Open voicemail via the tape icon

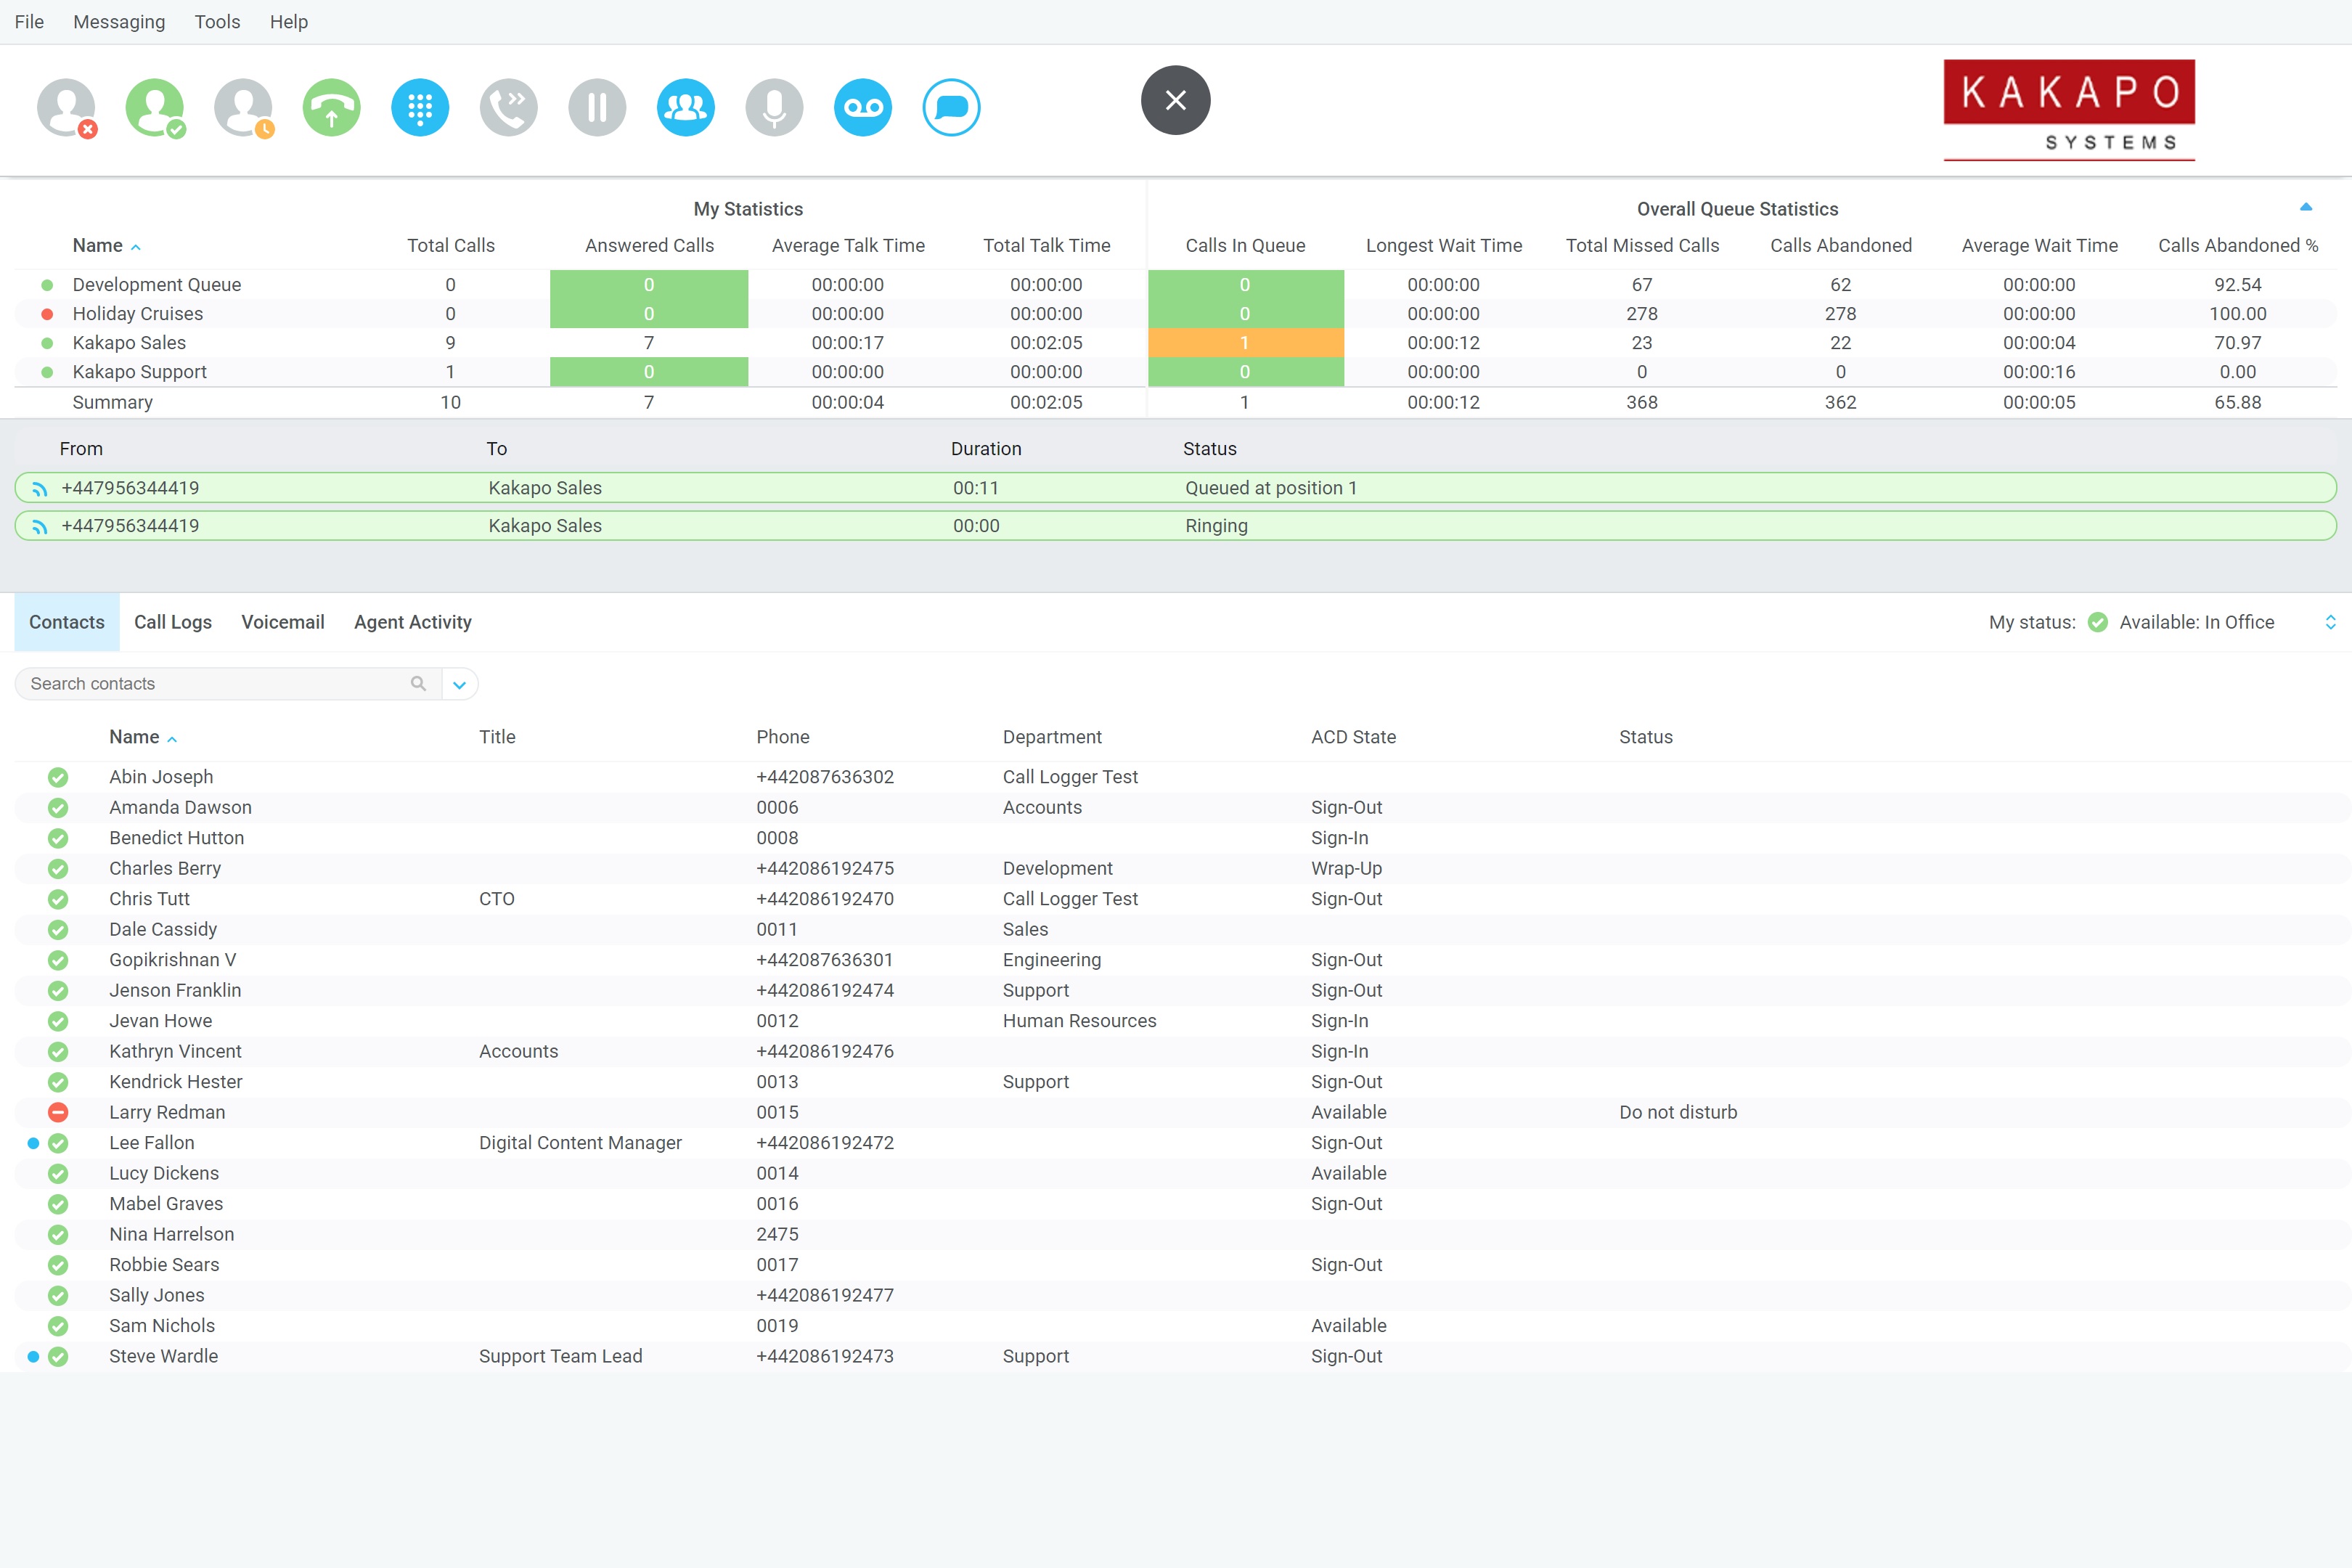(x=862, y=107)
